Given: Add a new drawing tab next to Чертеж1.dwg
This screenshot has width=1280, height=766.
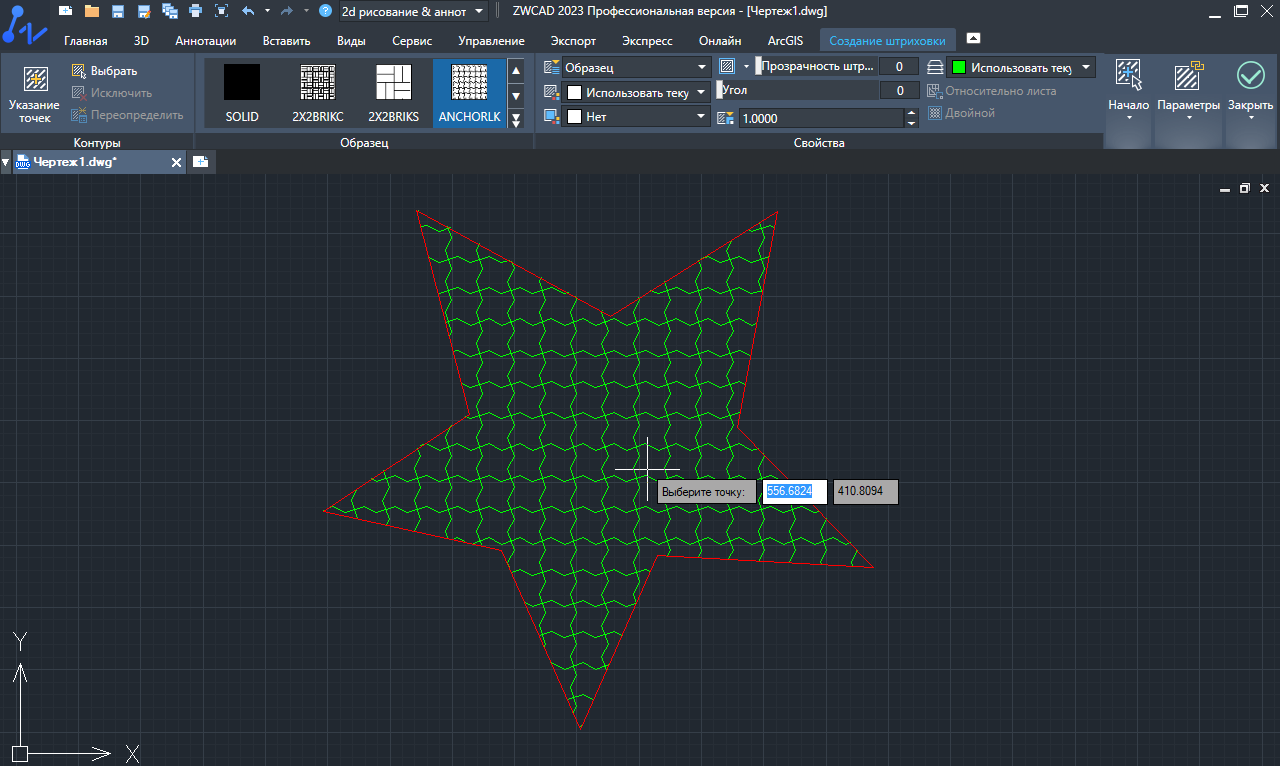Looking at the screenshot, I should click(200, 162).
